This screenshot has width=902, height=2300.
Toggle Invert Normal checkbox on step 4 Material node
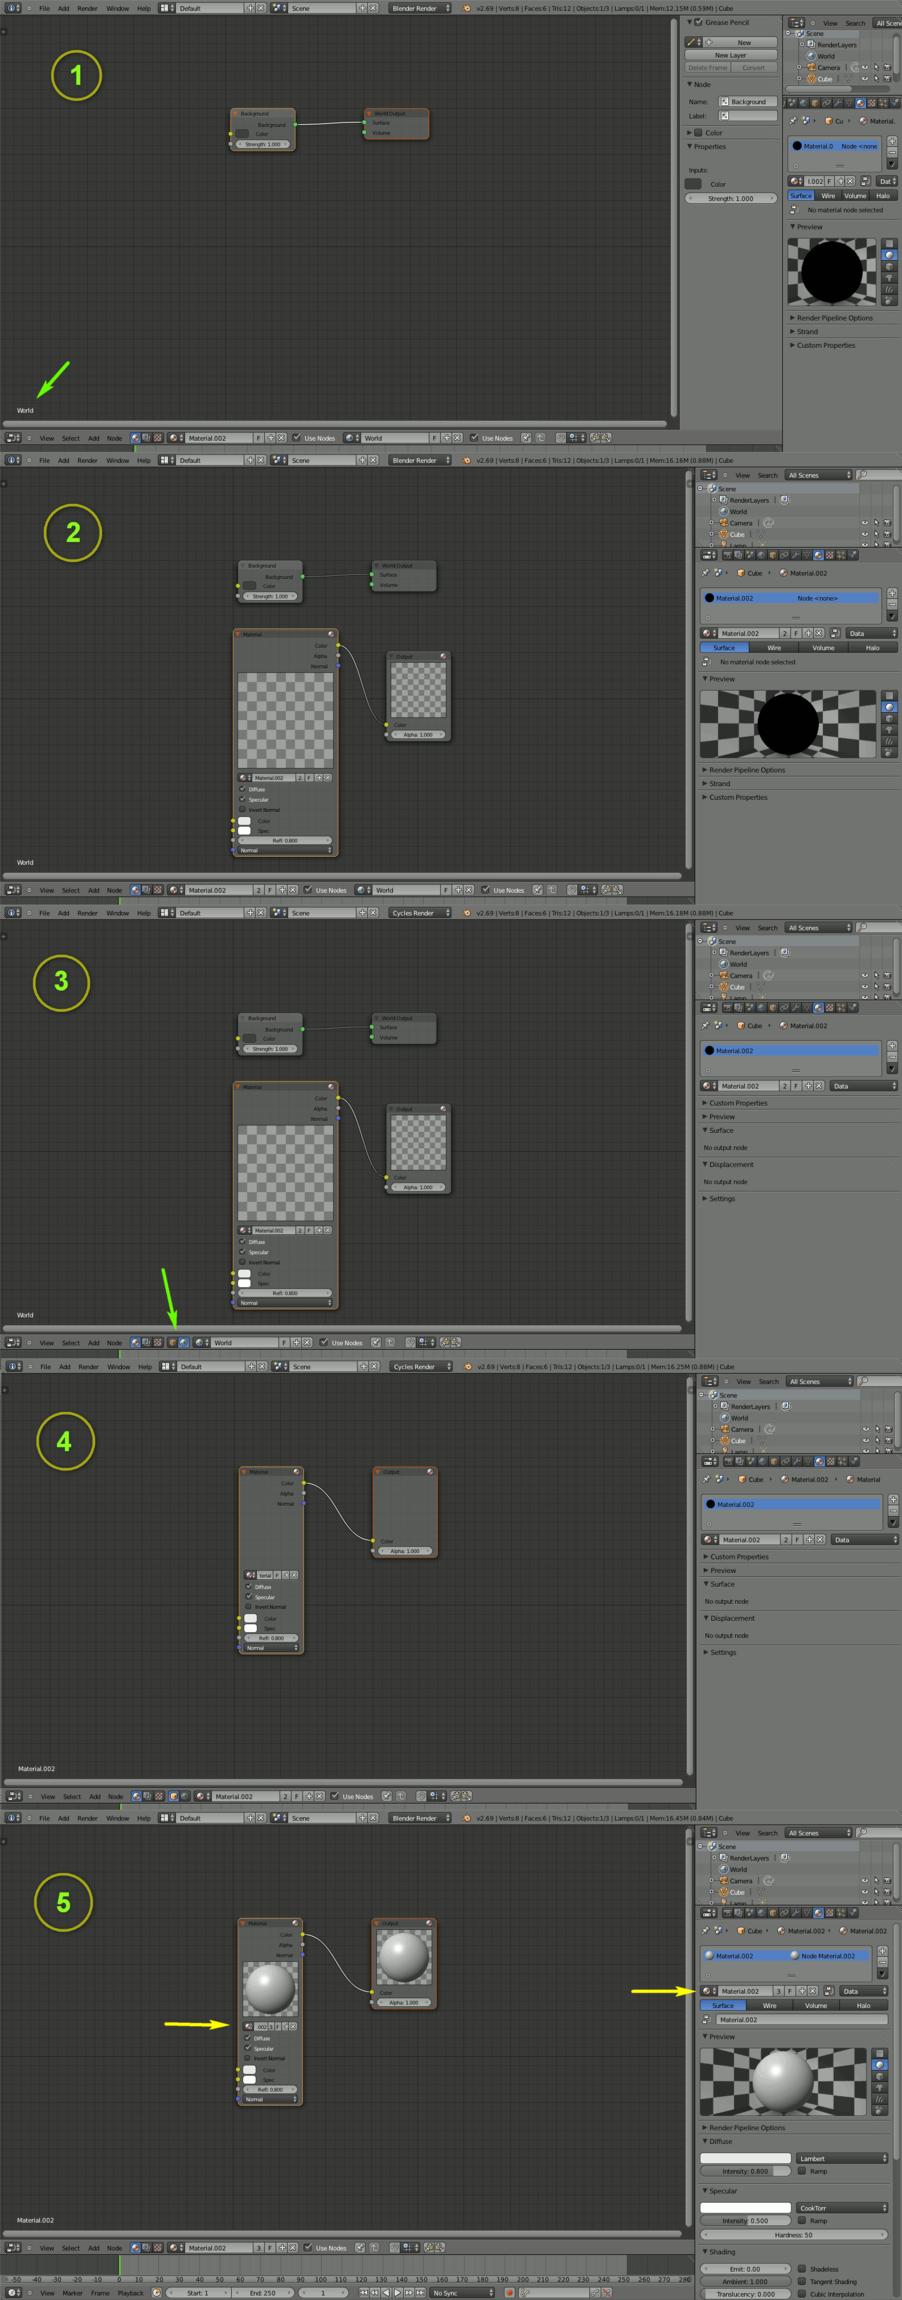248,1606
